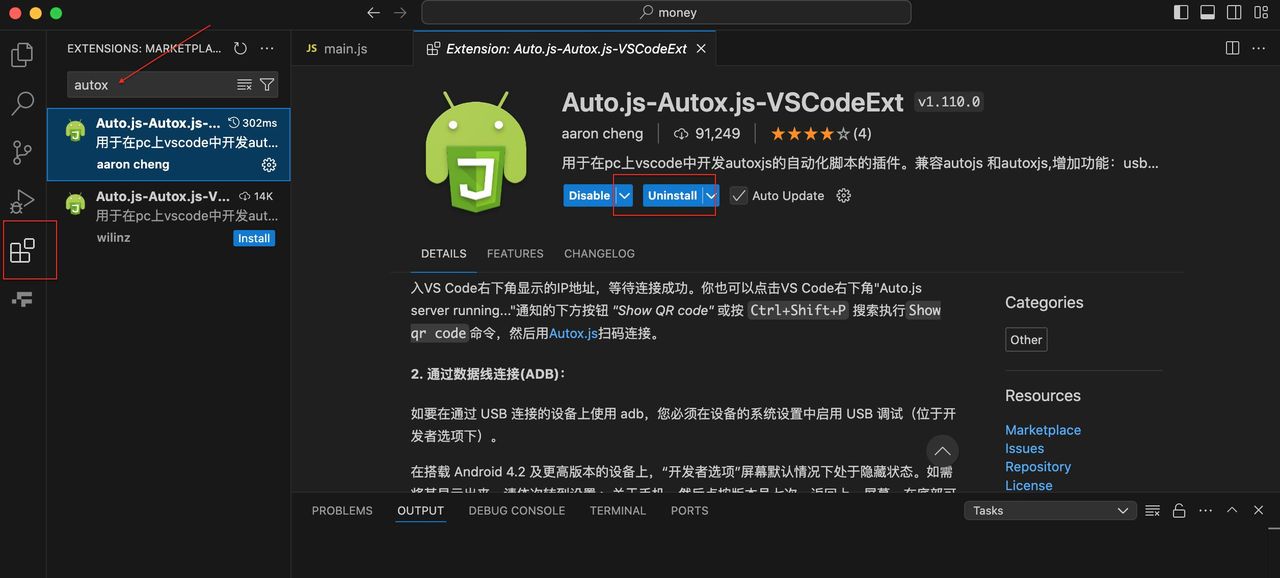Open the Explorer view in activity bar

coord(22,54)
